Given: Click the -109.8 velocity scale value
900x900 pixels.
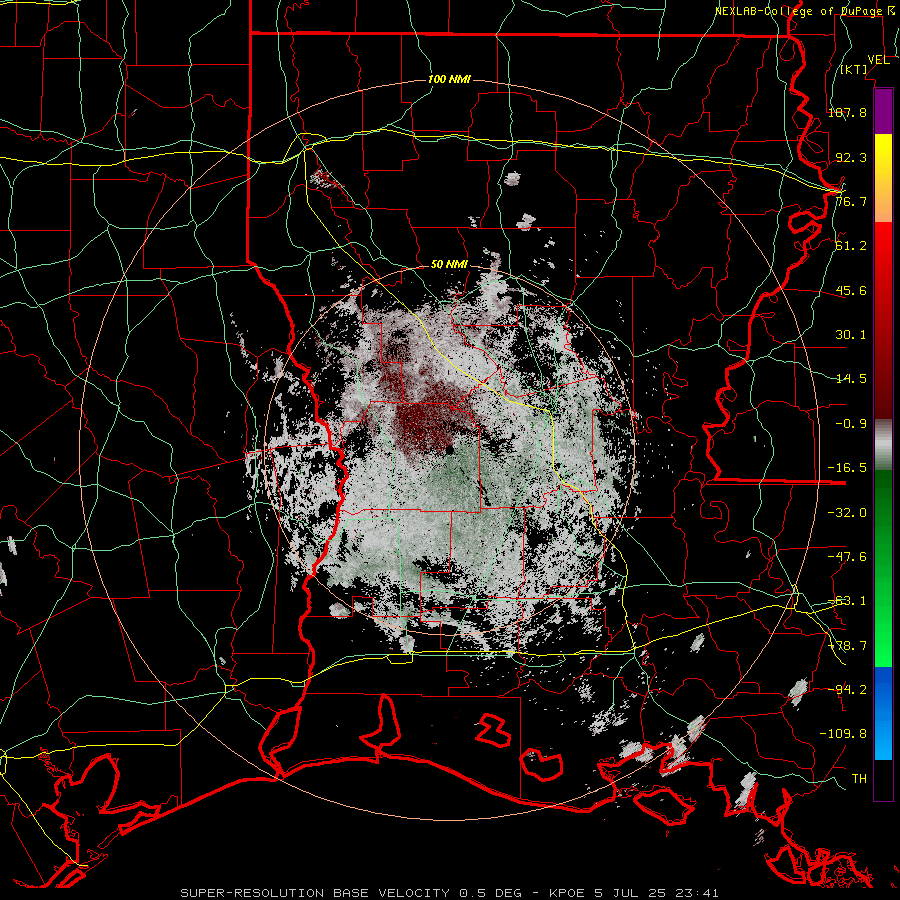Looking at the screenshot, I should (843, 734).
